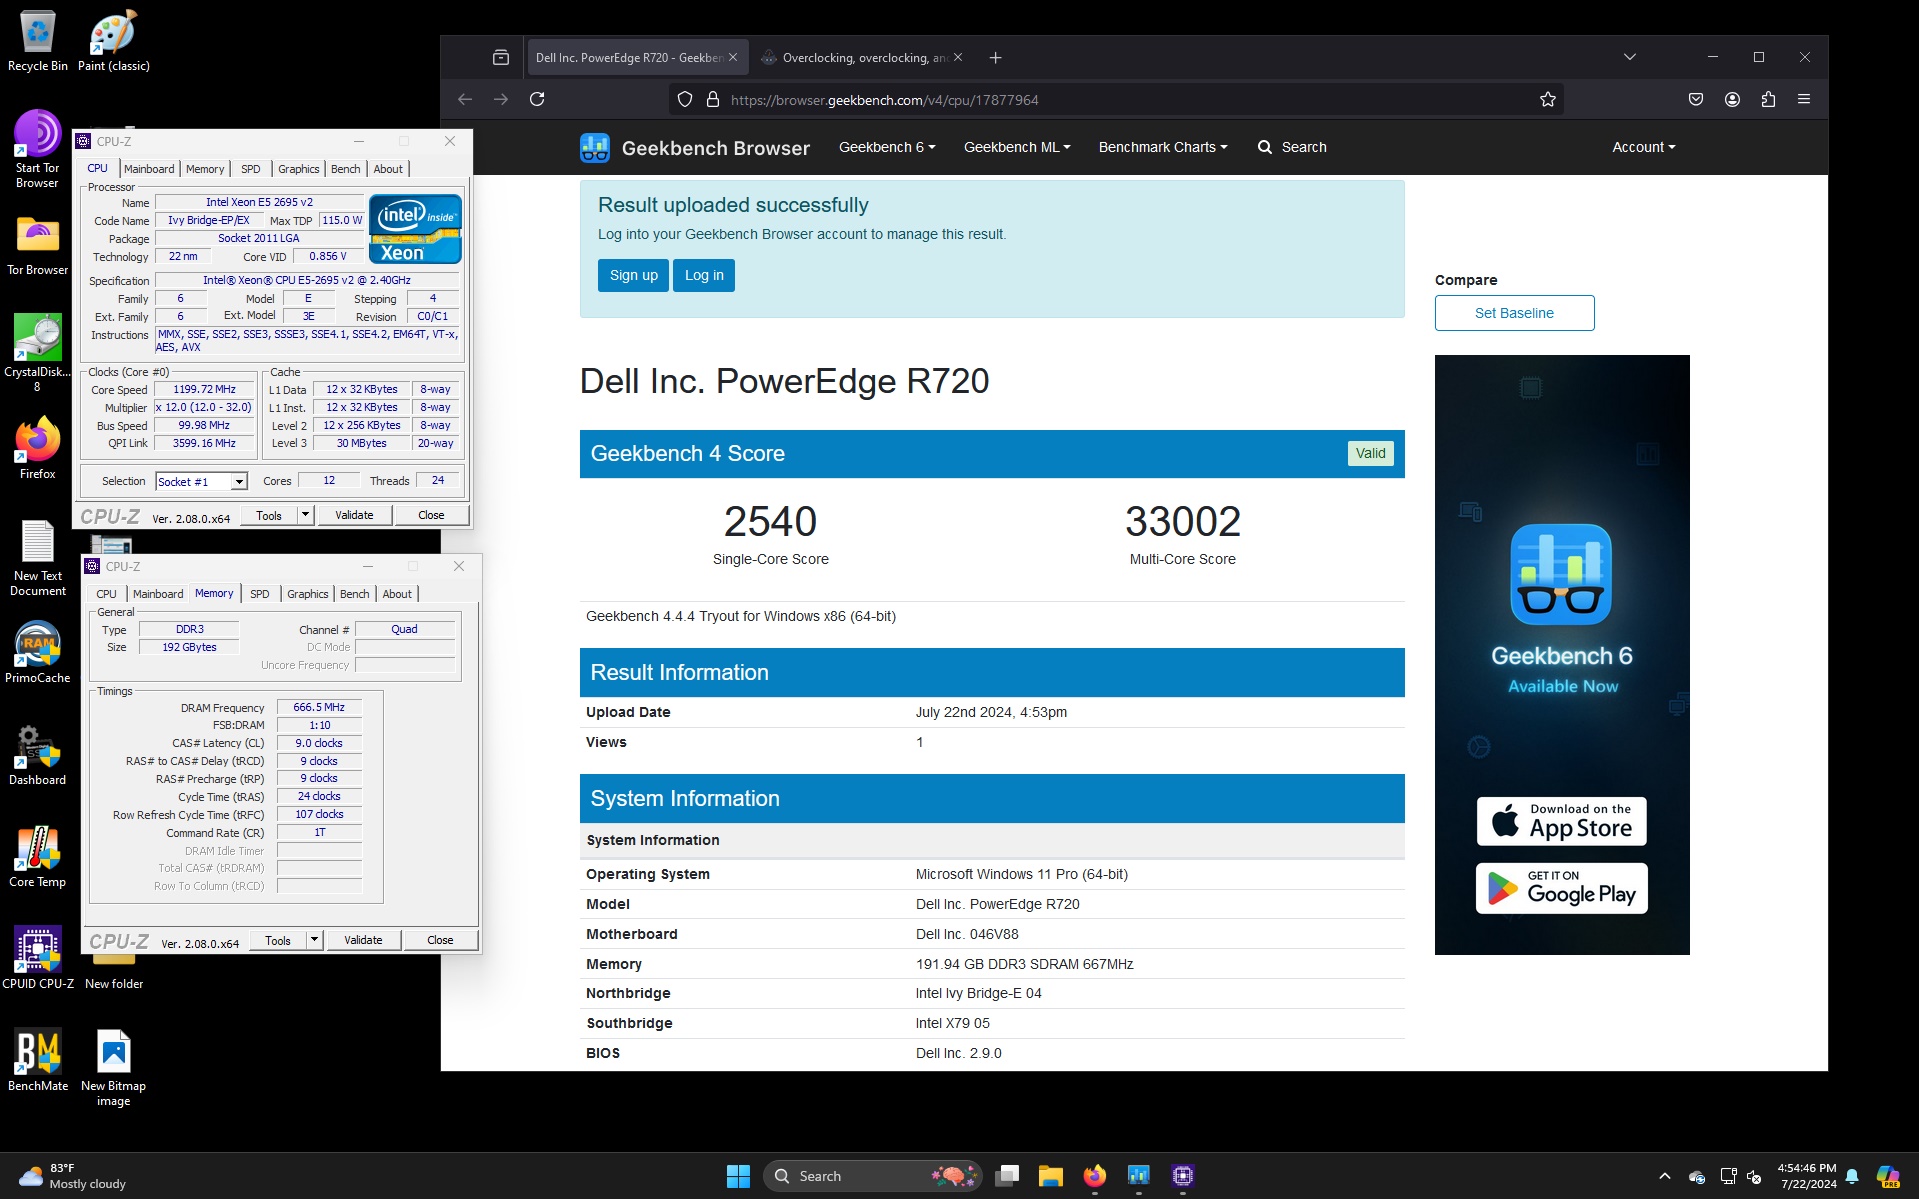Screen dimensions: 1919x1199
Task: Close the Dell PowerEdge R720 browser tab
Action: pyautogui.click(x=733, y=57)
